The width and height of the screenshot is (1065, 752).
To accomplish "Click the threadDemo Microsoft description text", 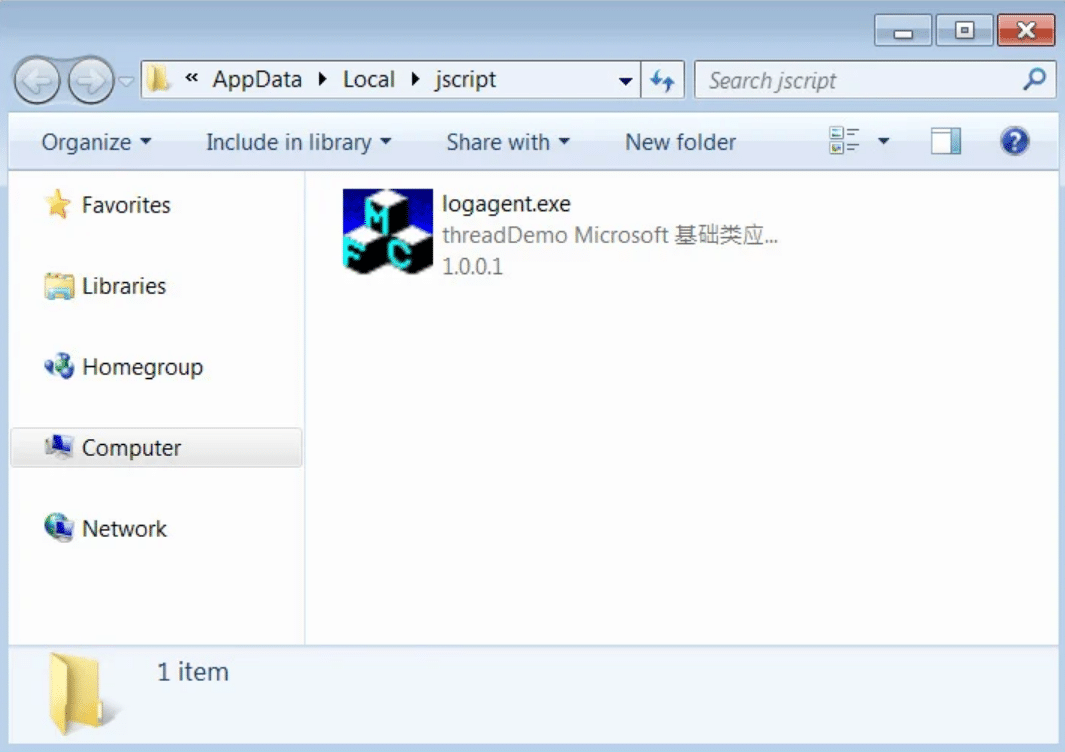I will coord(609,235).
